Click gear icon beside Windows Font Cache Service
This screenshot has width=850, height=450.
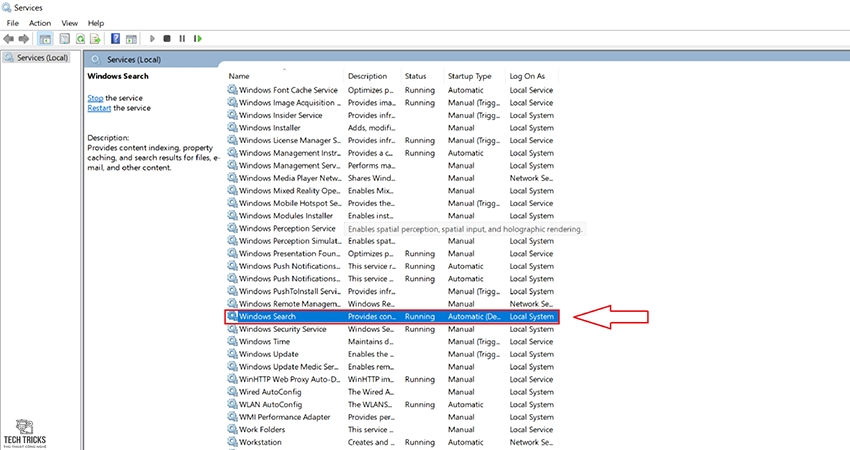(x=233, y=90)
